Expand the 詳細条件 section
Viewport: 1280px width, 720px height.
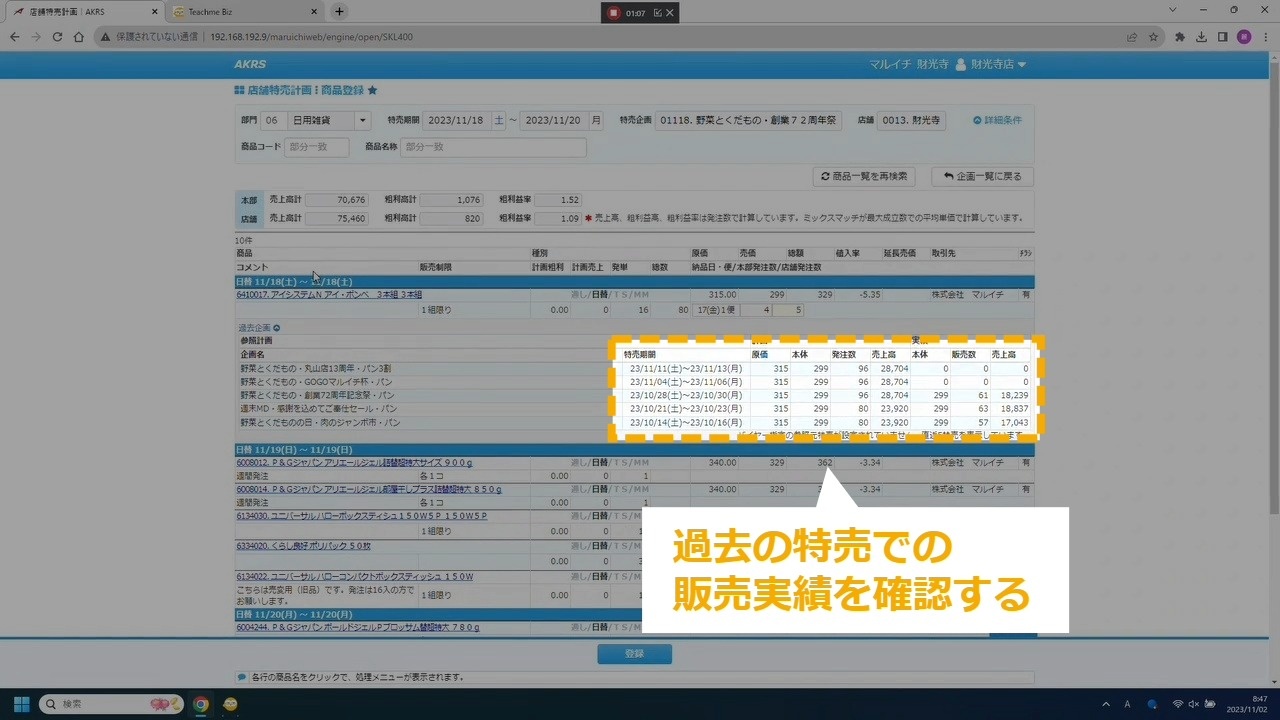pos(996,120)
